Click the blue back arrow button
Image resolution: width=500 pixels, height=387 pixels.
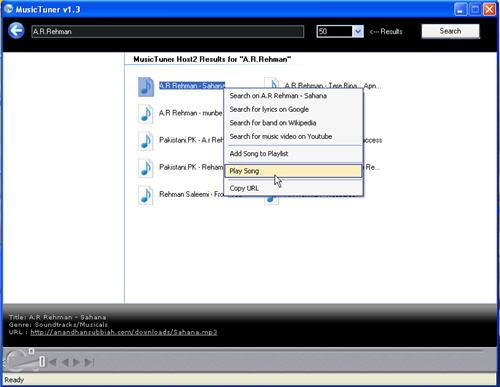(16, 31)
